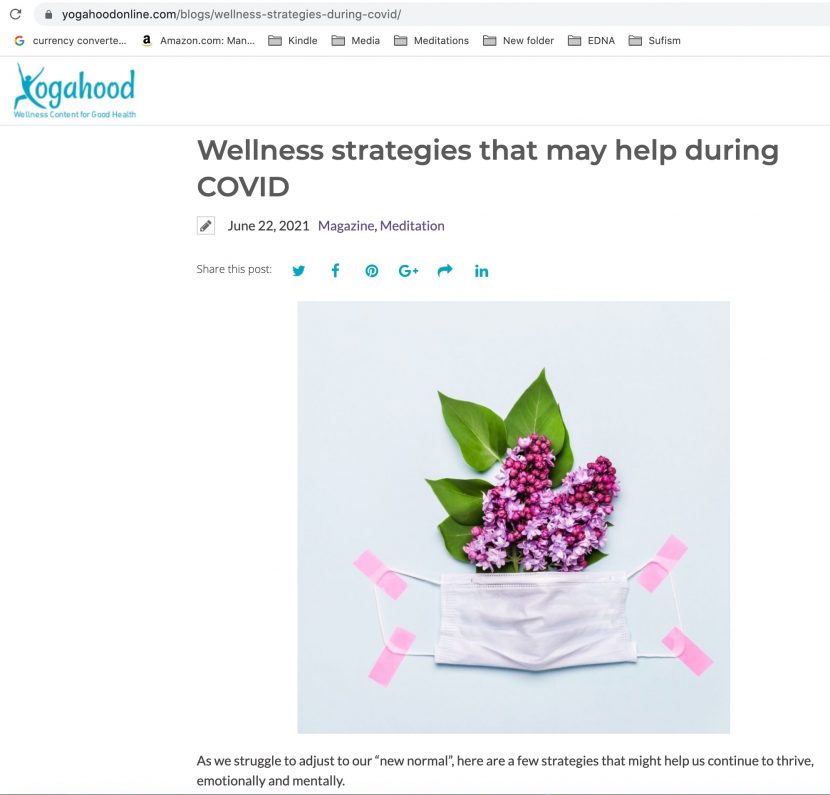This screenshot has height=795, width=830.
Task: Expand the New folder bookmark
Action: click(518, 41)
